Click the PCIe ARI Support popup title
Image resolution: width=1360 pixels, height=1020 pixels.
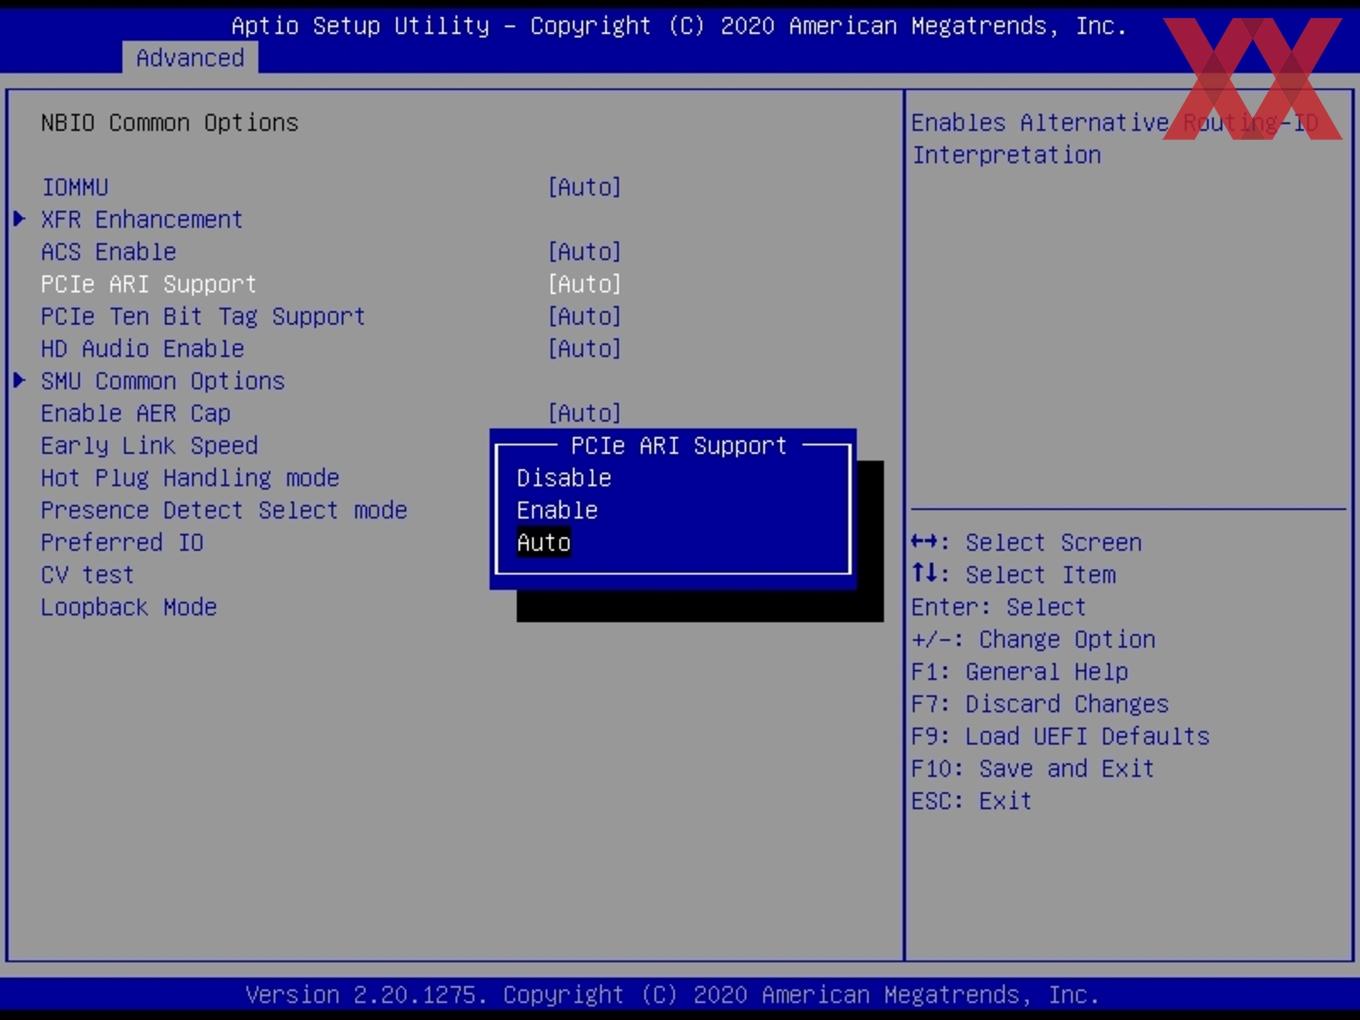point(679,446)
